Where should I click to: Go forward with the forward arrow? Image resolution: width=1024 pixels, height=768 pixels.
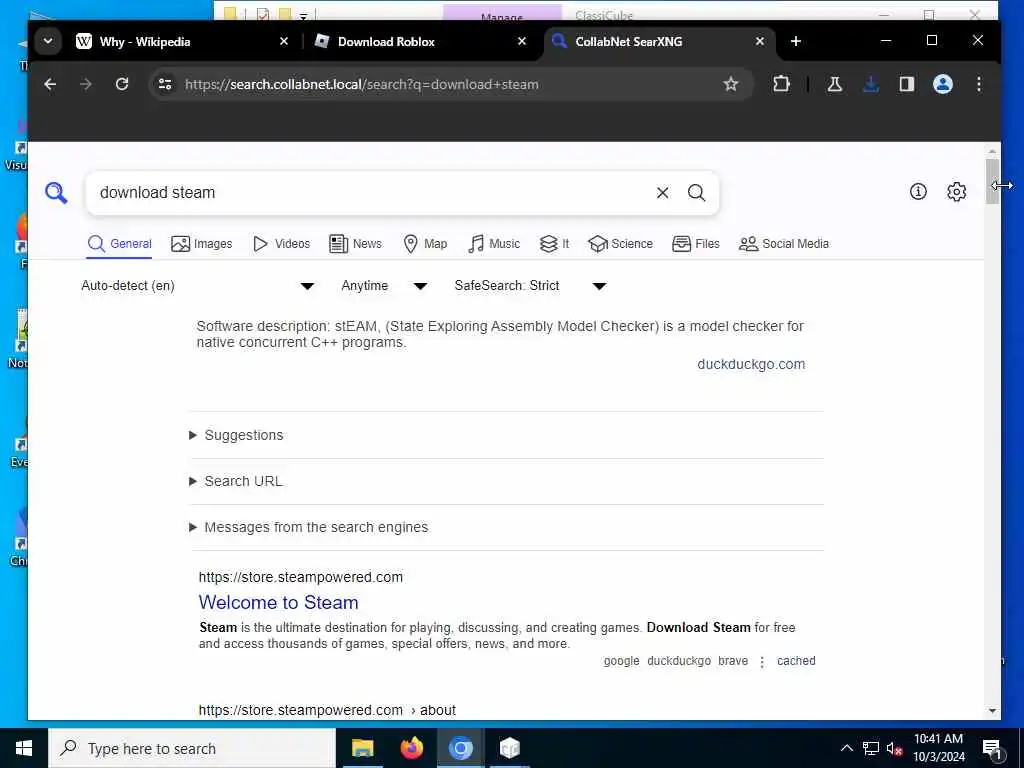[86, 84]
